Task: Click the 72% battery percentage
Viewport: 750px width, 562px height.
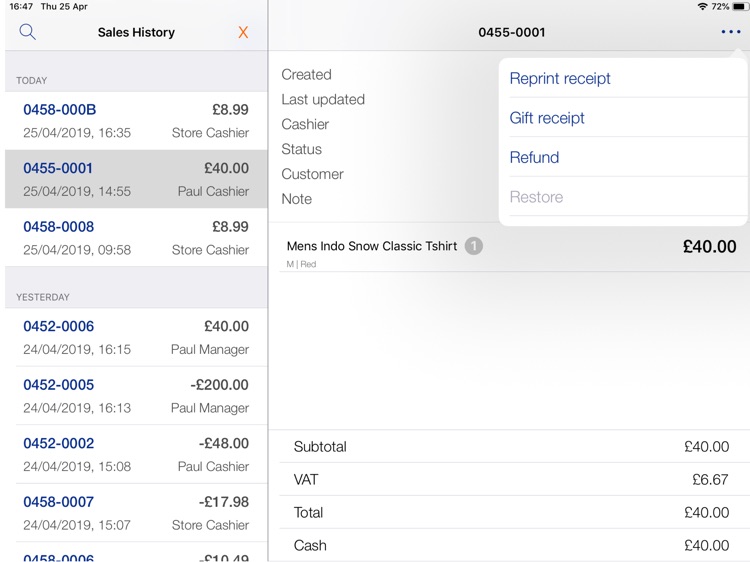Action: pyautogui.click(x=720, y=6)
